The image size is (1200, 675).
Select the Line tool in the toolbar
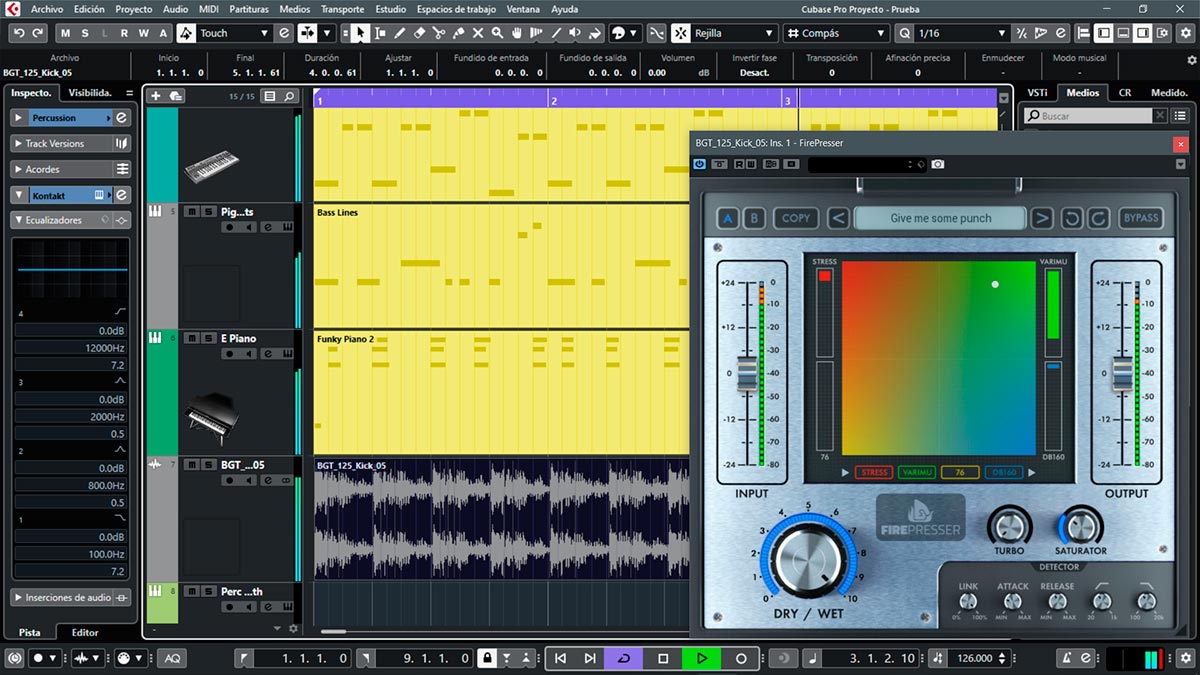coord(555,33)
